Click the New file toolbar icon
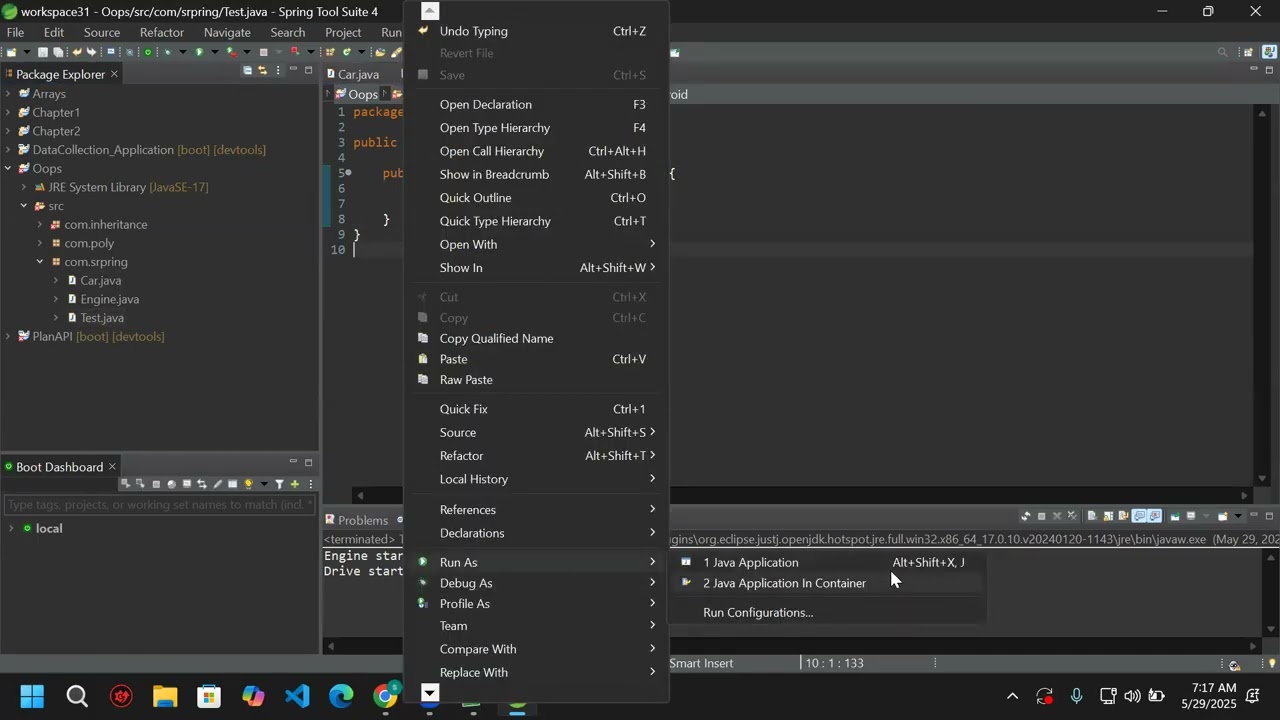Image resolution: width=1280 pixels, height=720 pixels. click(11, 52)
